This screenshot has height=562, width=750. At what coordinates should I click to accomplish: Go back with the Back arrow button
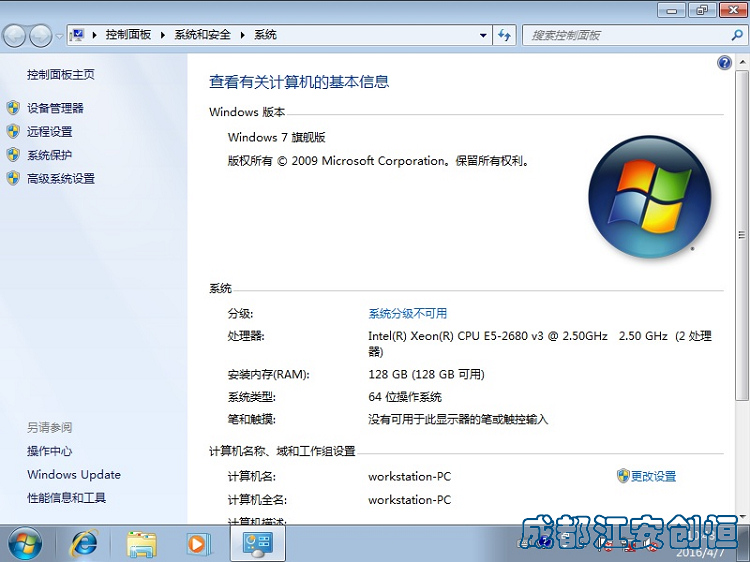15,36
